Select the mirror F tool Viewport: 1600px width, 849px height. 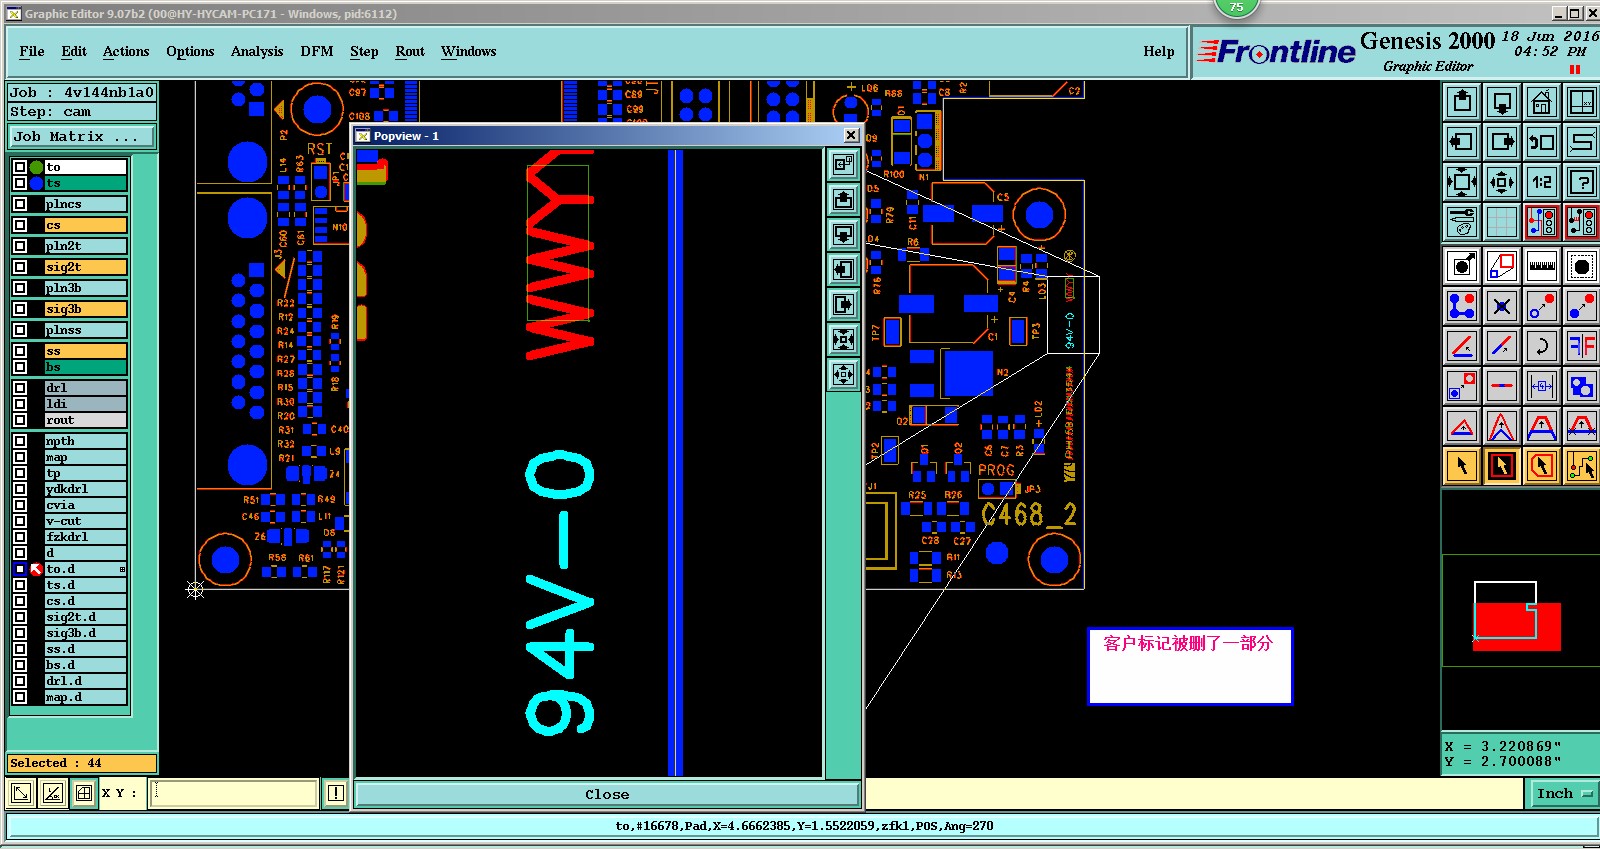point(1582,346)
